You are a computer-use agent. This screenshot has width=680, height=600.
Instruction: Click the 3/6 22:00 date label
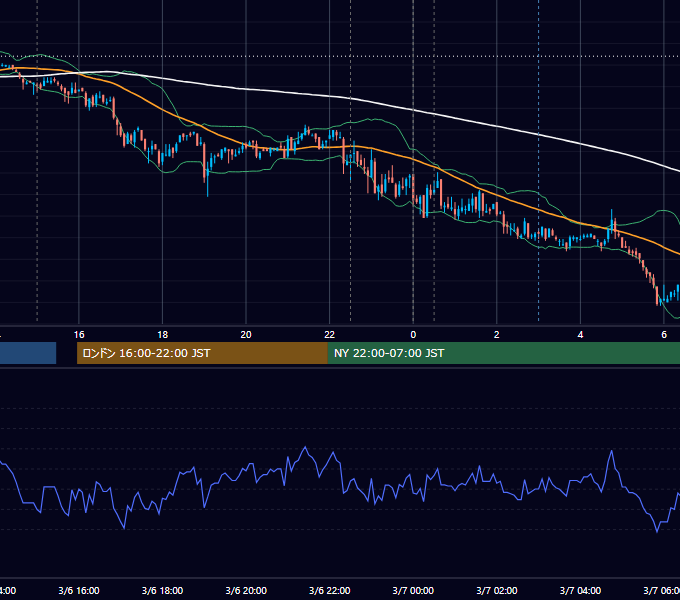[330, 590]
